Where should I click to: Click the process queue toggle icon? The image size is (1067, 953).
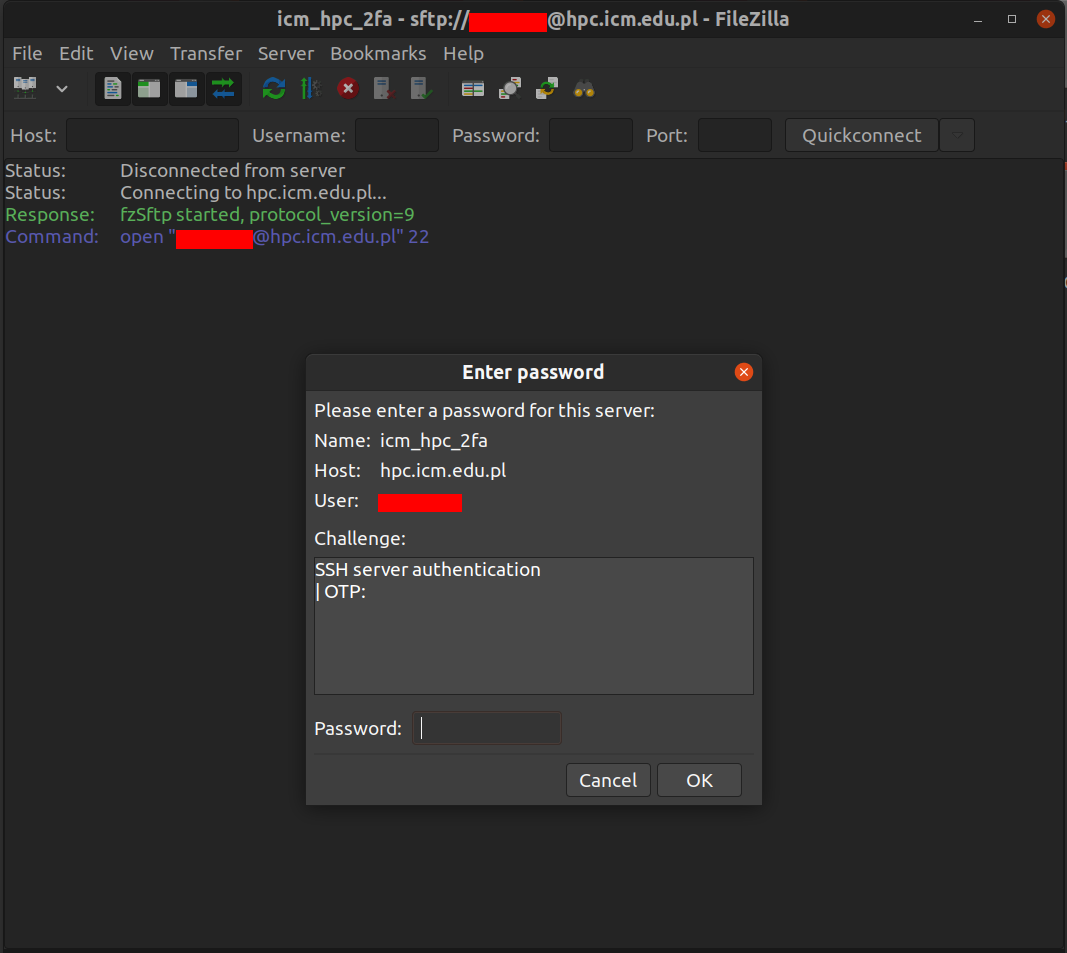pyautogui.click(x=310, y=89)
